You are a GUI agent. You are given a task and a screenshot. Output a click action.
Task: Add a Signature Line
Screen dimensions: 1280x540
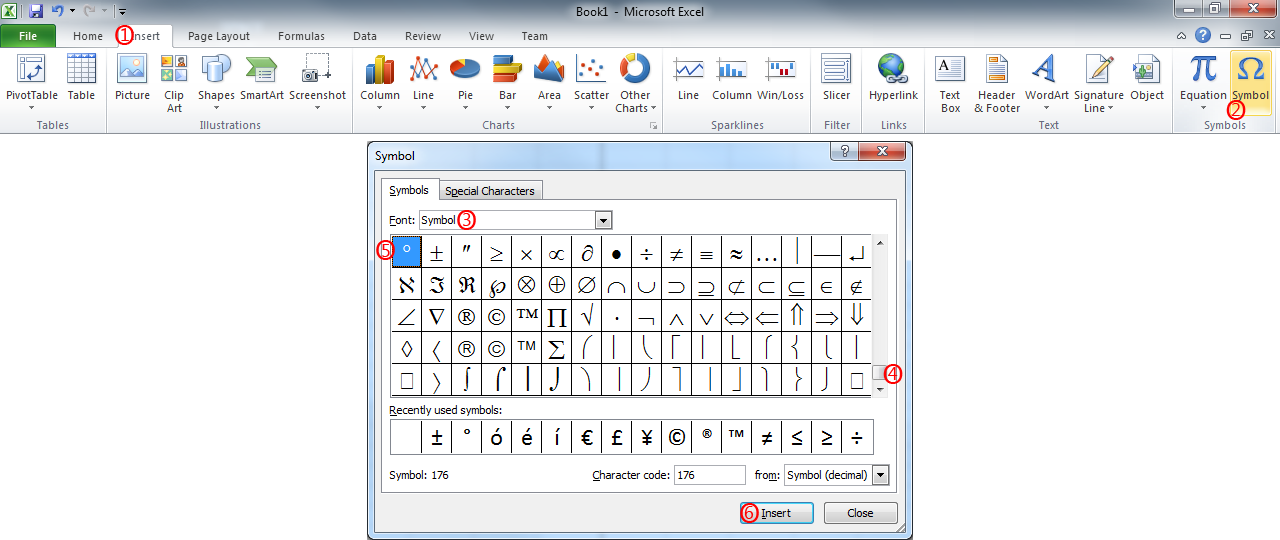pos(1099,84)
